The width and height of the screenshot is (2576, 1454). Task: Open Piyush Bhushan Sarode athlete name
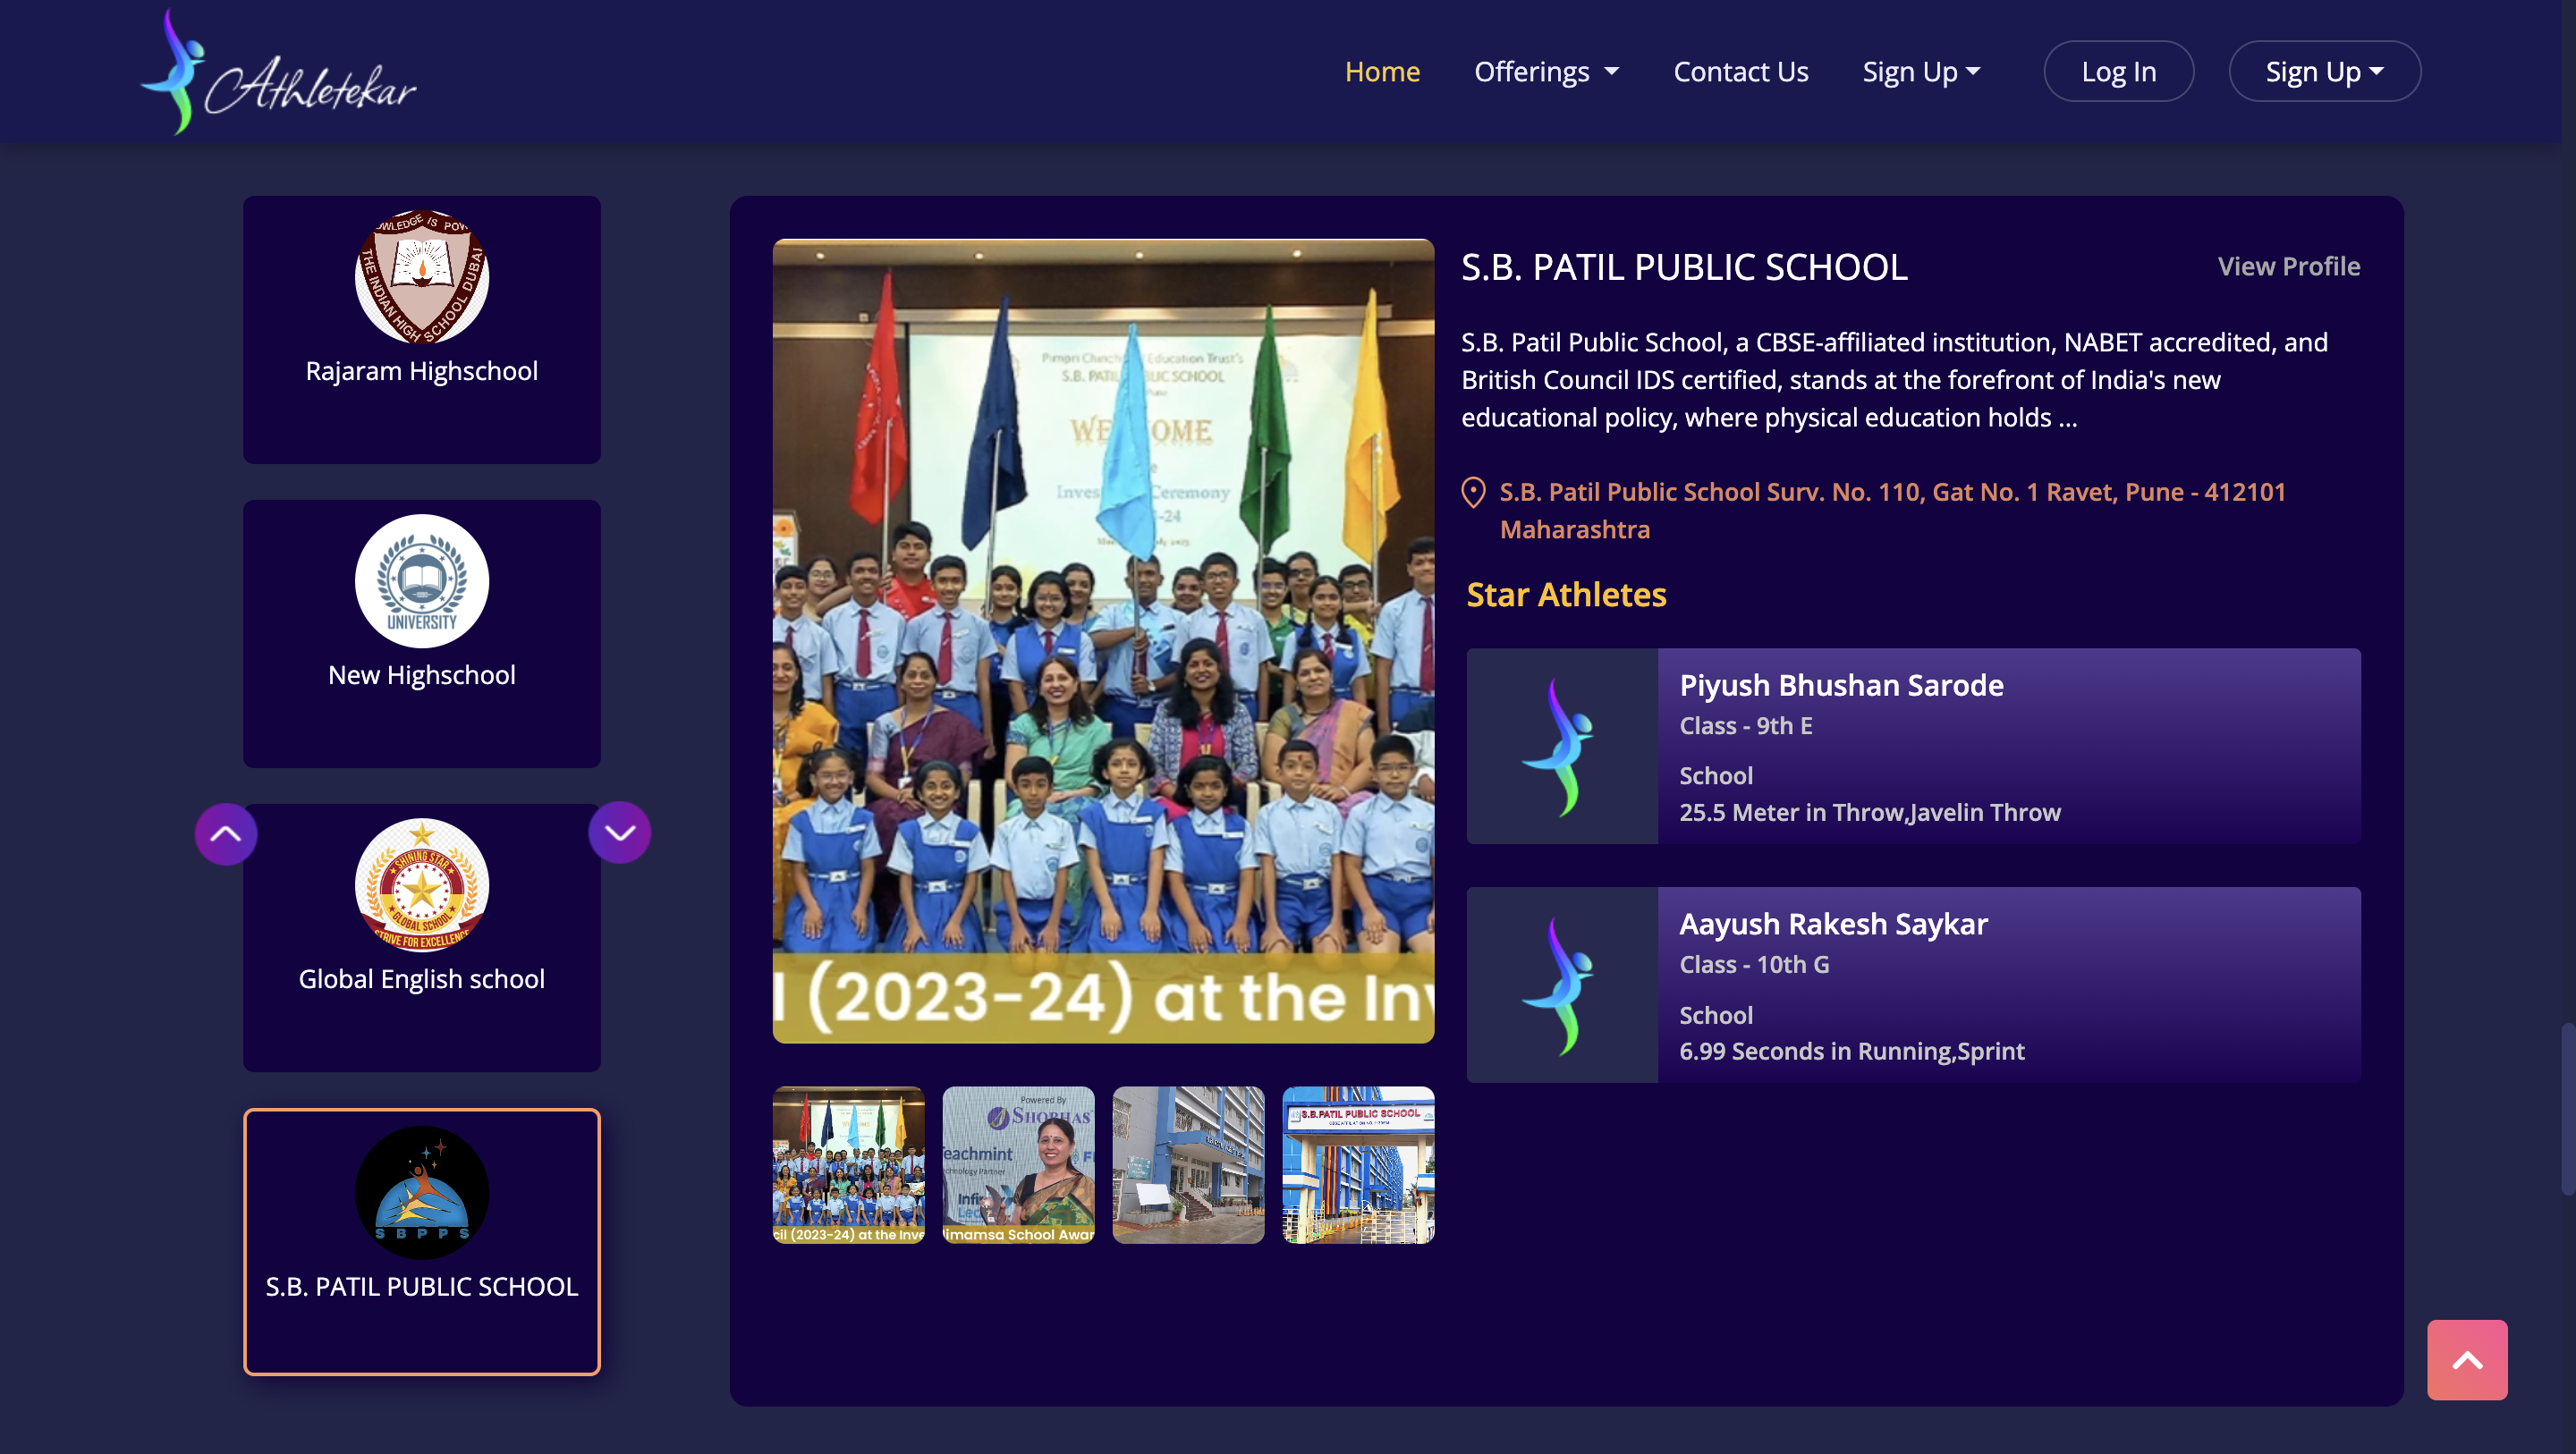[1841, 685]
